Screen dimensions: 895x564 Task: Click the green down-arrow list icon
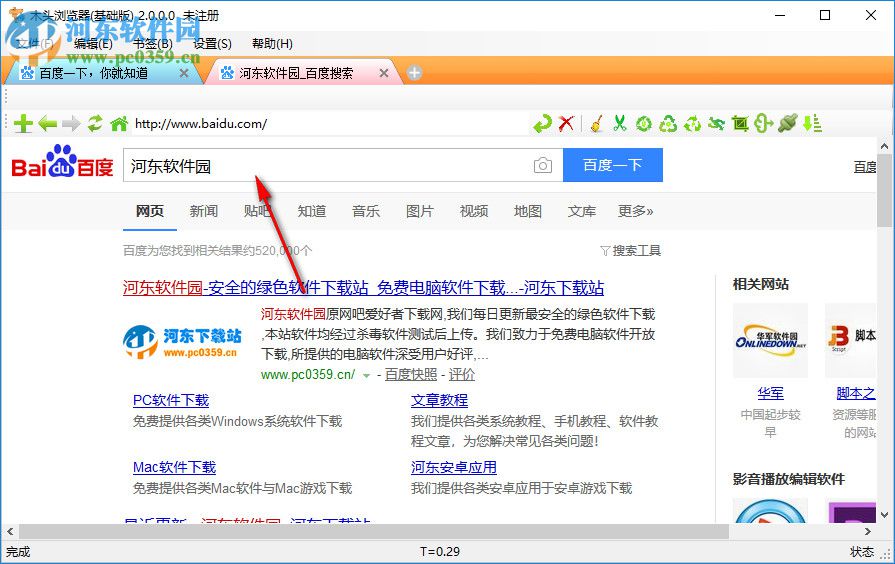coord(812,123)
